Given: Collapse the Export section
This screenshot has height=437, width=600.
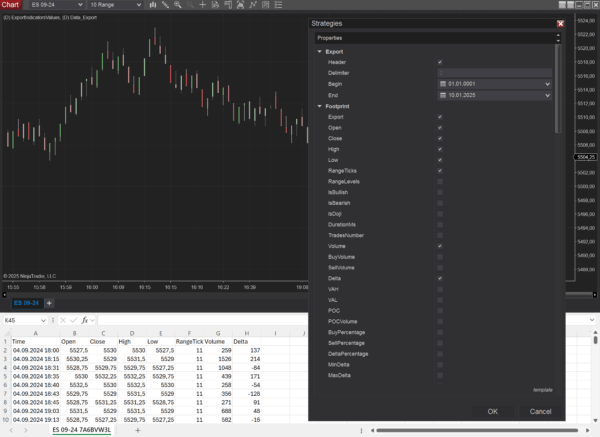Looking at the screenshot, I should pos(320,51).
